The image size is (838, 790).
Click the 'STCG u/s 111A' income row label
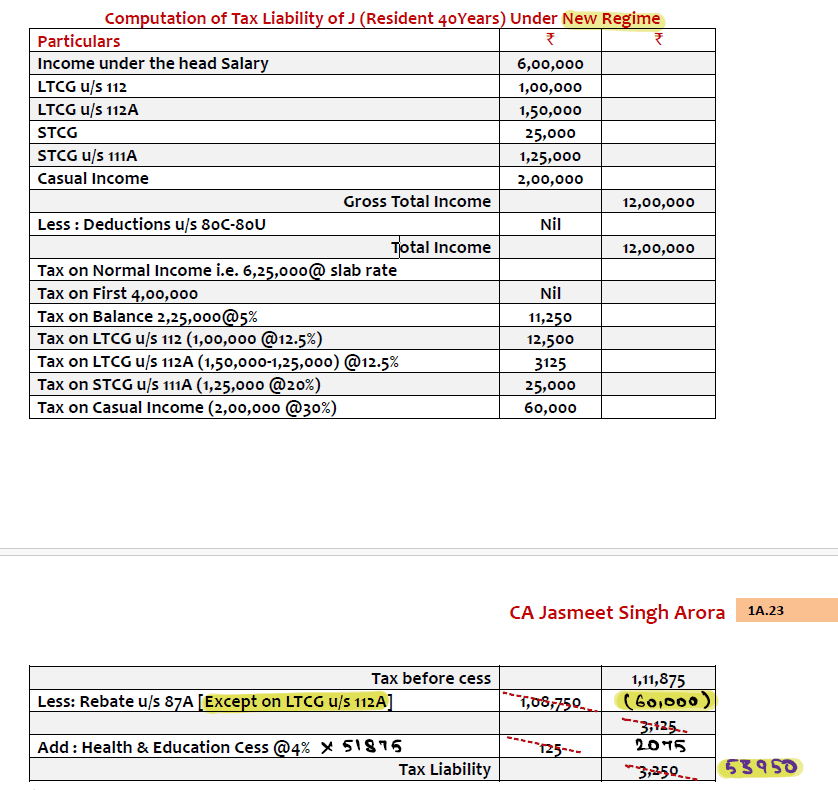pos(87,156)
